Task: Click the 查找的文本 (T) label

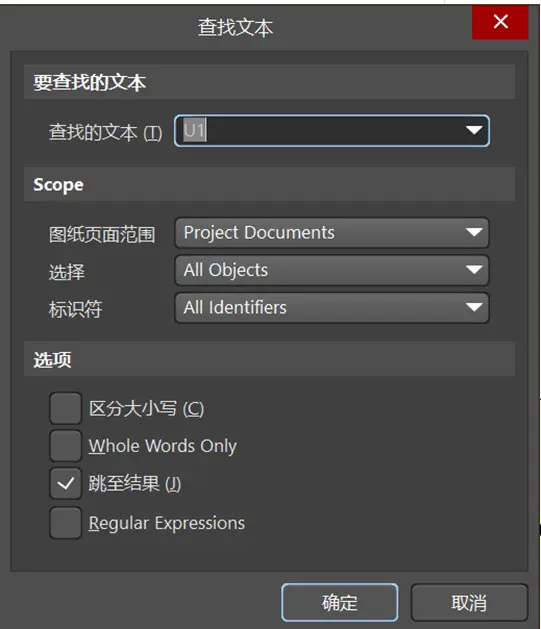Action: (x=105, y=132)
